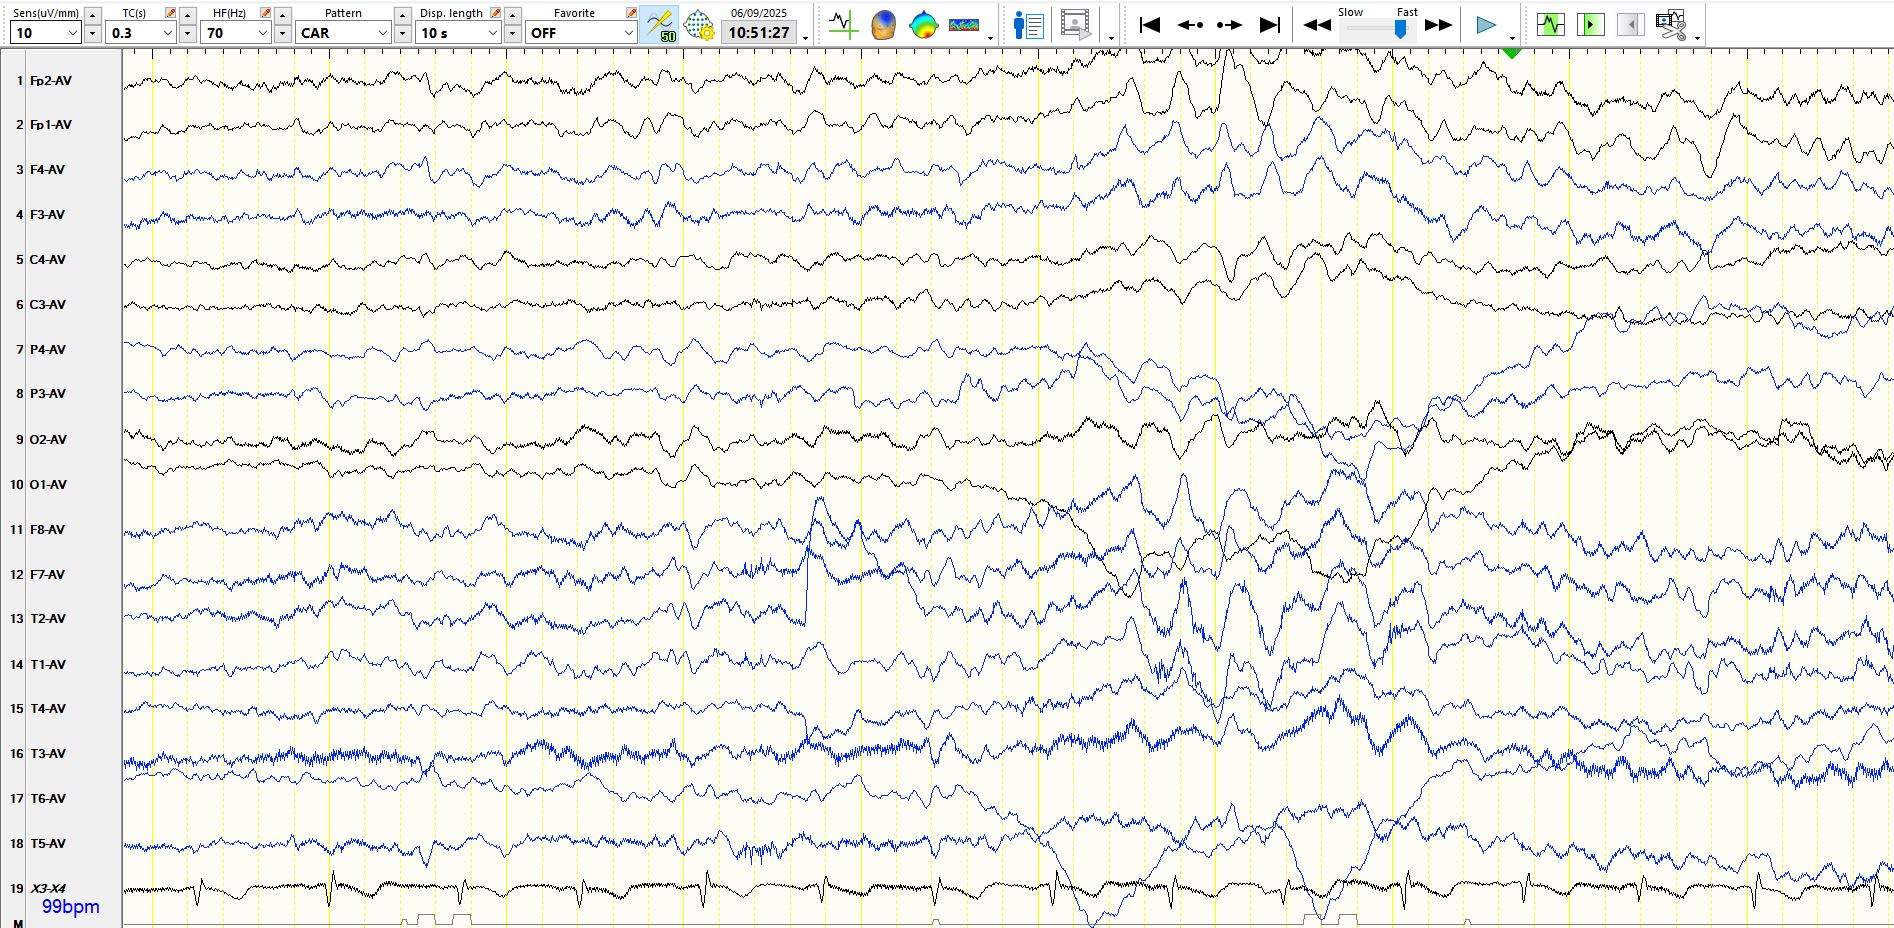Click the Slow/Fast playback speed slider handle

(x=1400, y=30)
